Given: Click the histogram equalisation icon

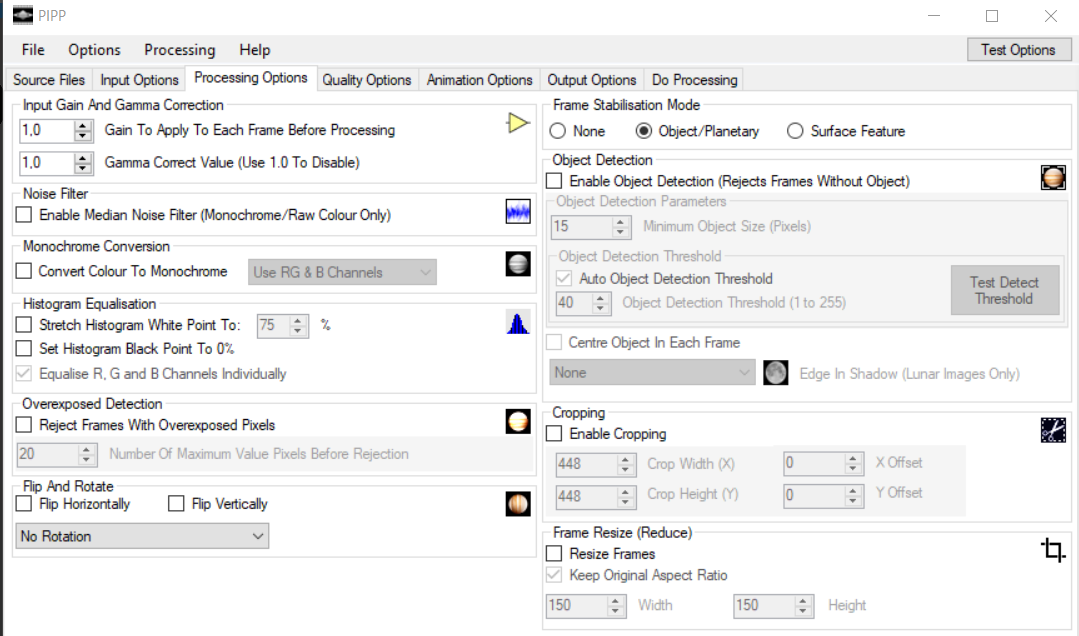Looking at the screenshot, I should pos(517,323).
